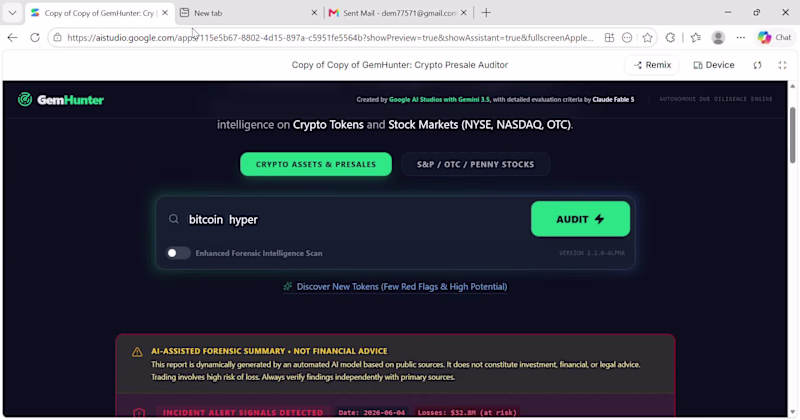This screenshot has width=800, height=420.
Task: Bookmark this page with the star icon
Action: [647, 37]
